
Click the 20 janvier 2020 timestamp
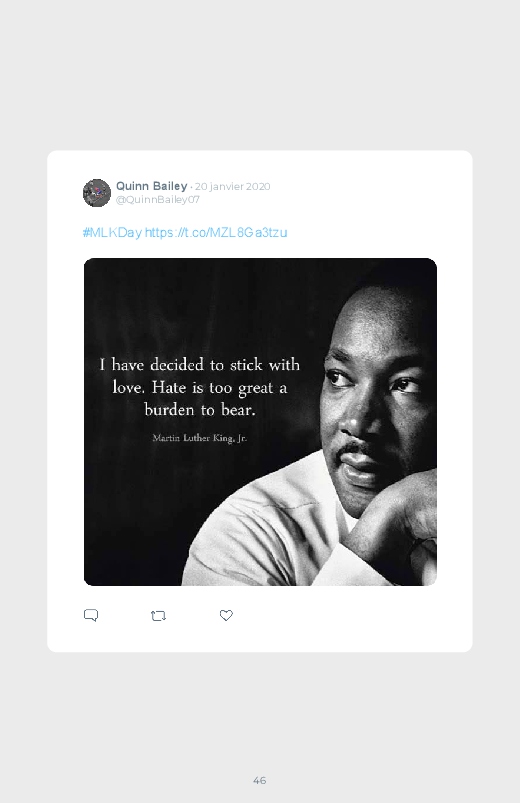tap(233, 186)
